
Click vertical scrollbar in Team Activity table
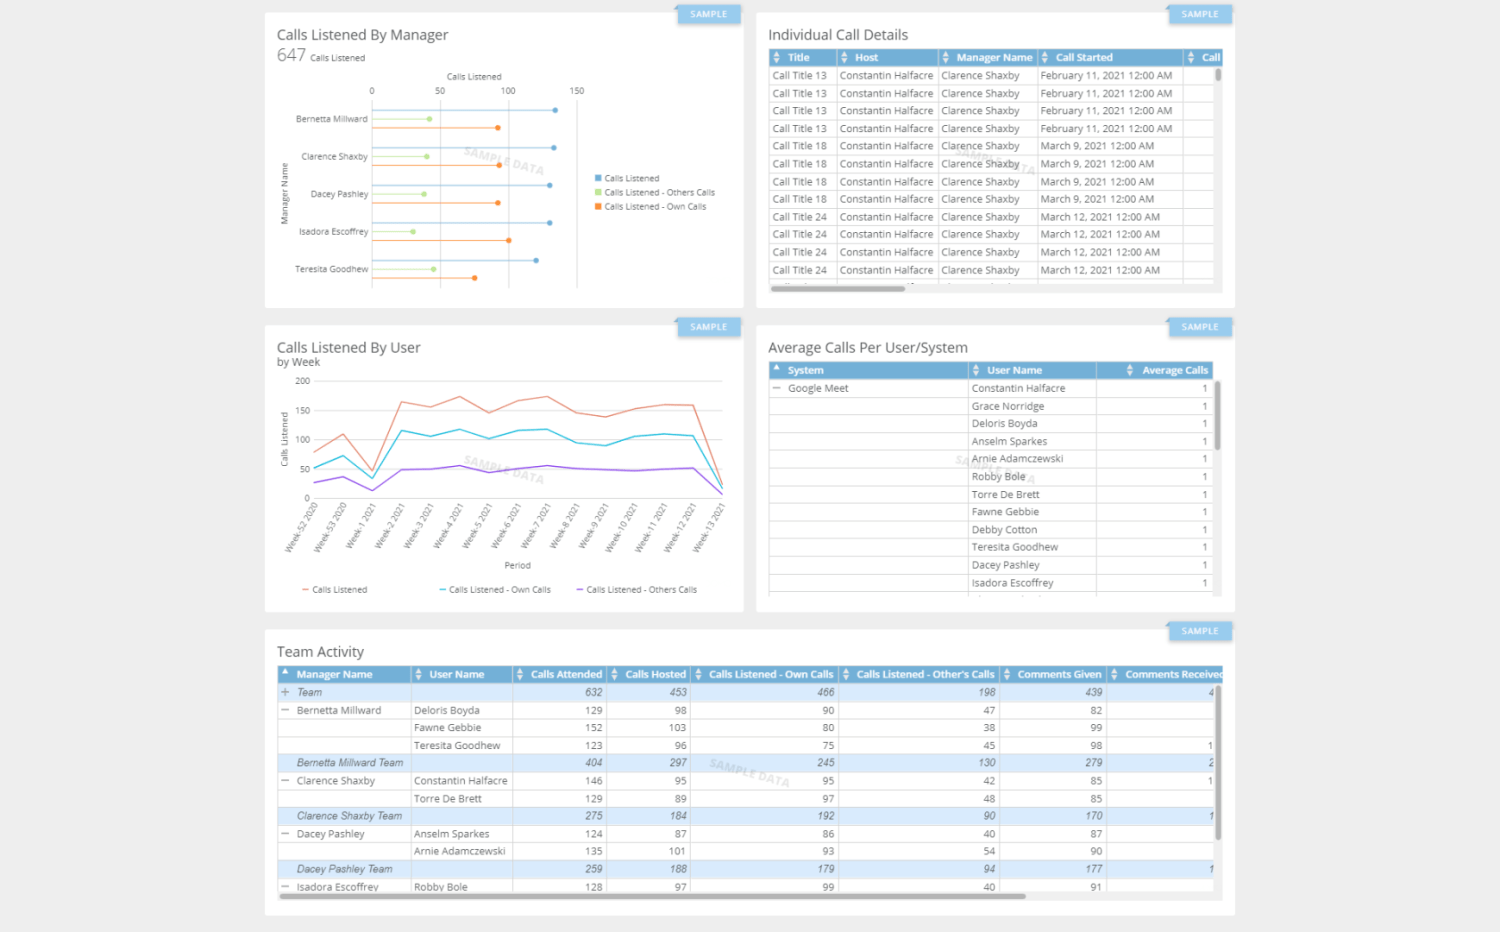1217,762
